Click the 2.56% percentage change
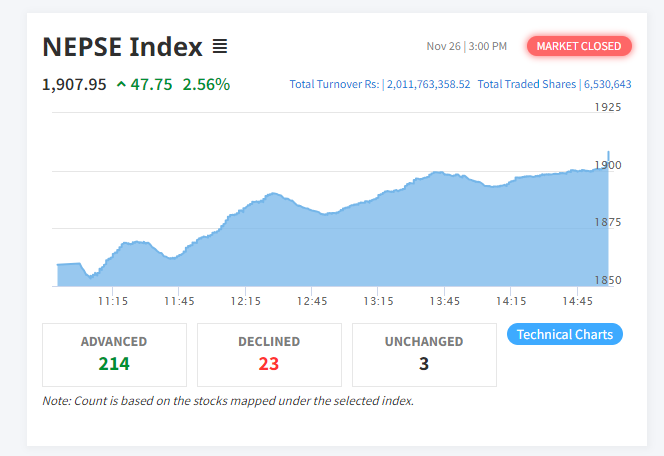The width and height of the screenshot is (664, 456). click(x=206, y=85)
